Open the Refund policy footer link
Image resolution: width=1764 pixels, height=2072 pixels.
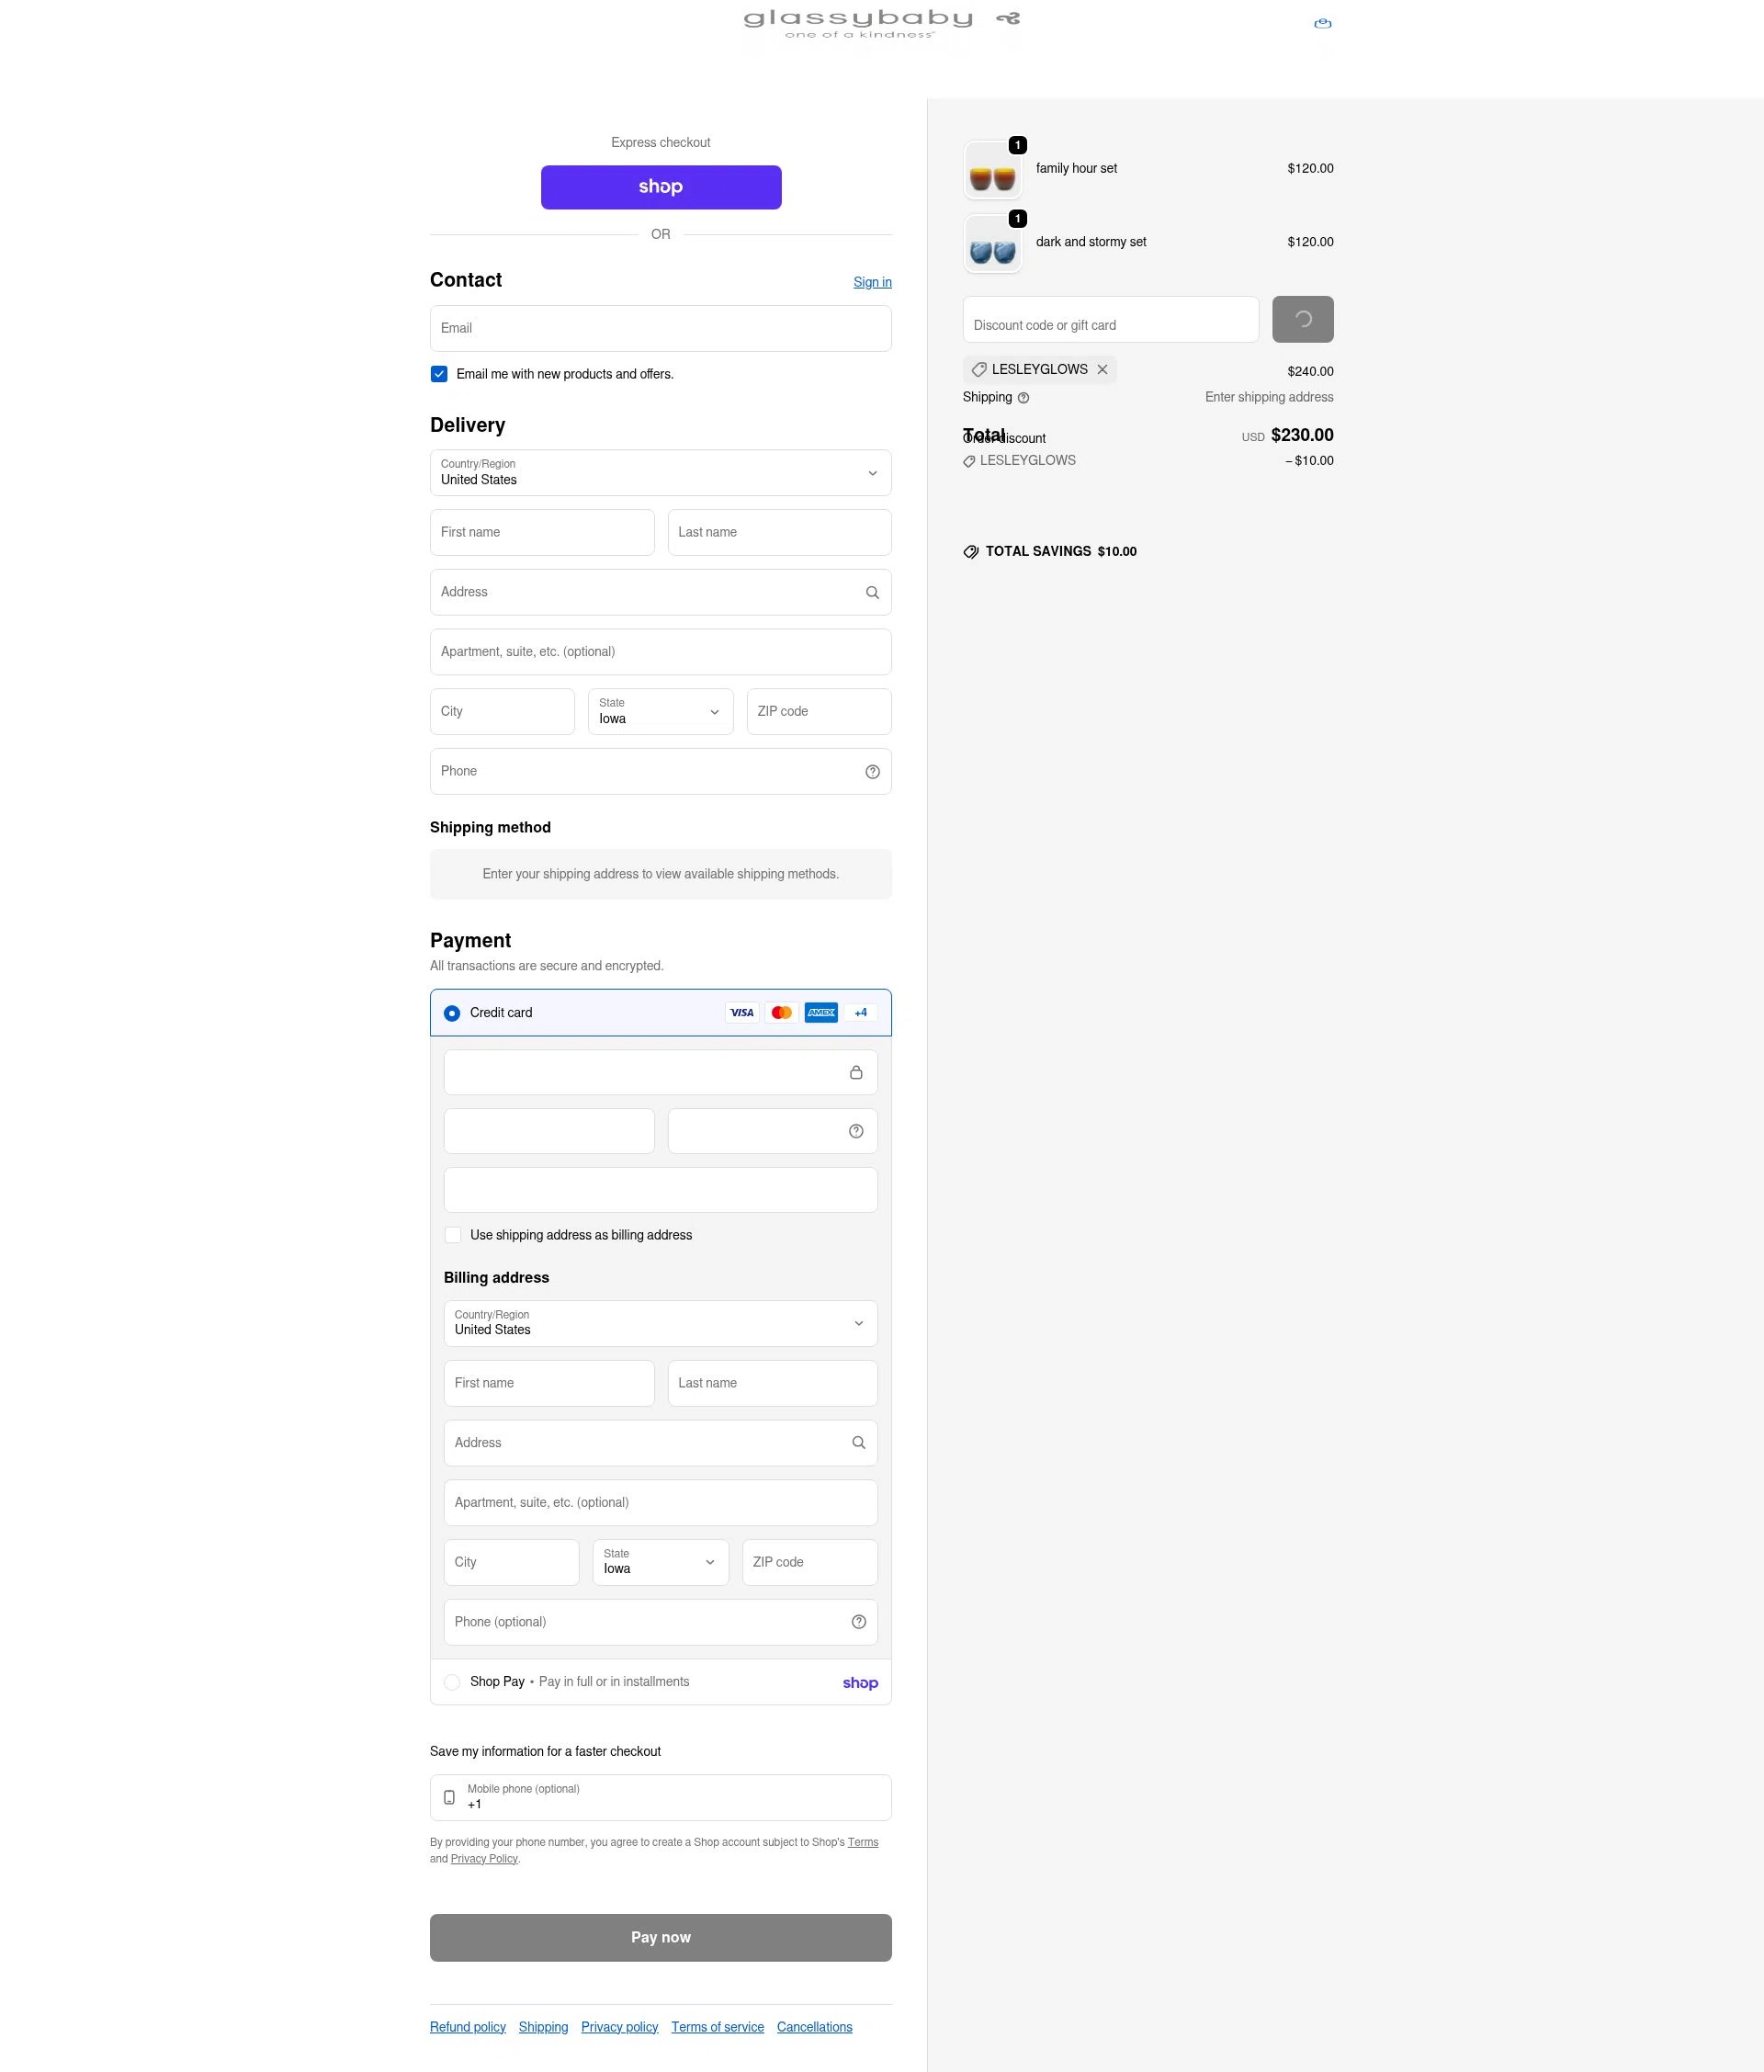point(467,2027)
